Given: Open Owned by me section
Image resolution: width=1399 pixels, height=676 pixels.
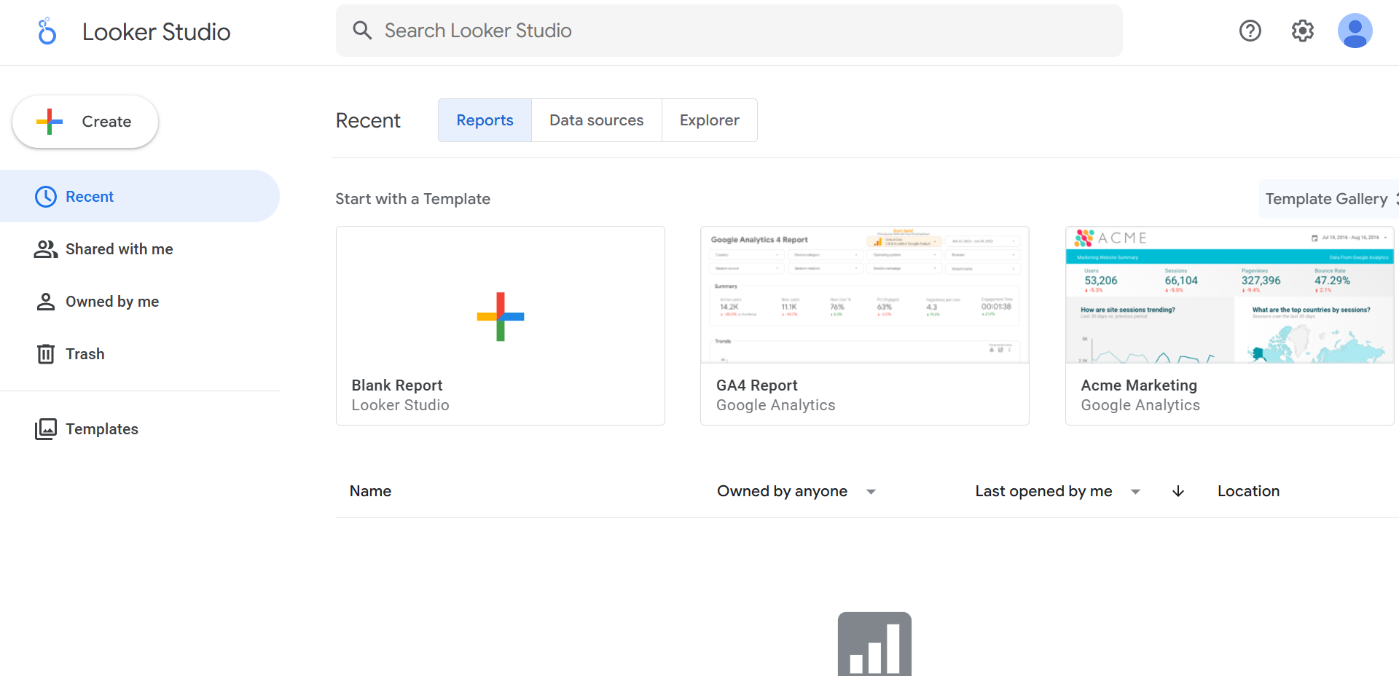Looking at the screenshot, I should point(140,301).
